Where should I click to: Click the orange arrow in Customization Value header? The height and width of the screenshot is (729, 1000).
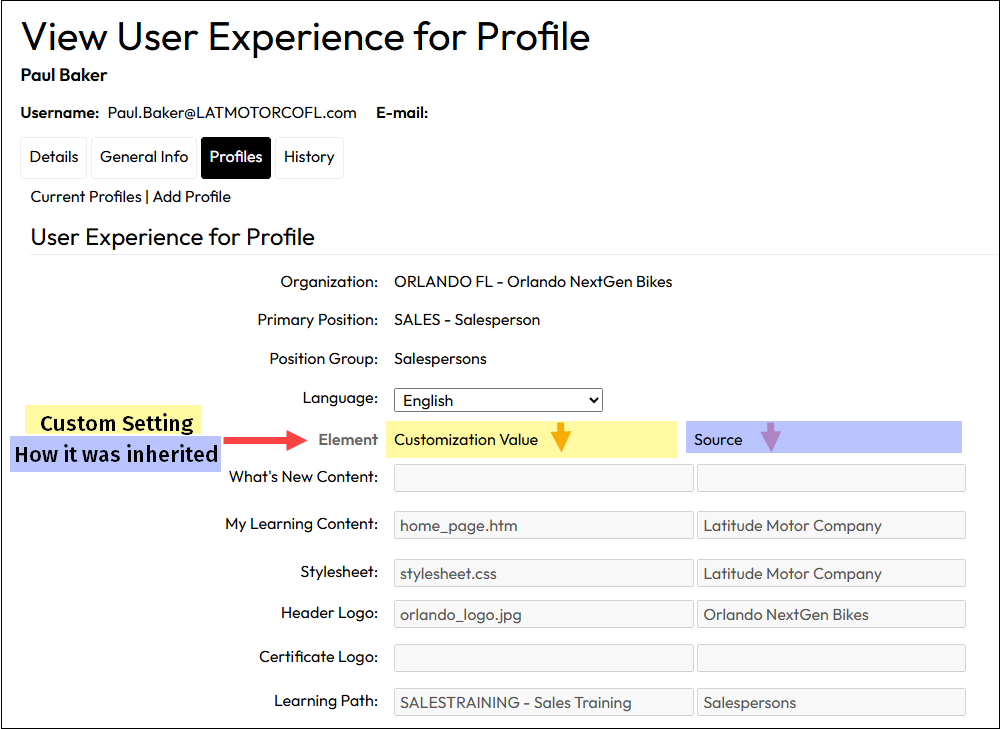(x=561, y=437)
